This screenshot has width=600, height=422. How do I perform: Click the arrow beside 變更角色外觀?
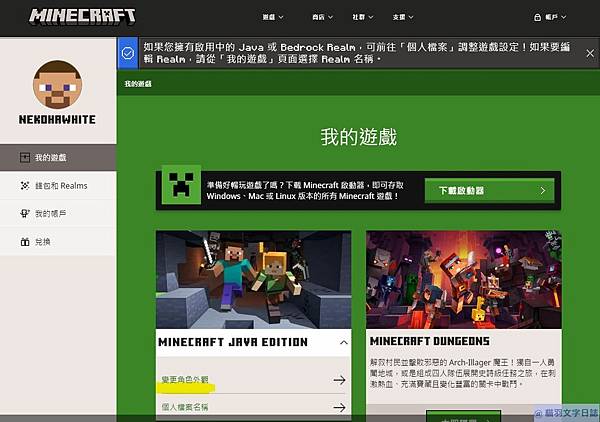[339, 380]
